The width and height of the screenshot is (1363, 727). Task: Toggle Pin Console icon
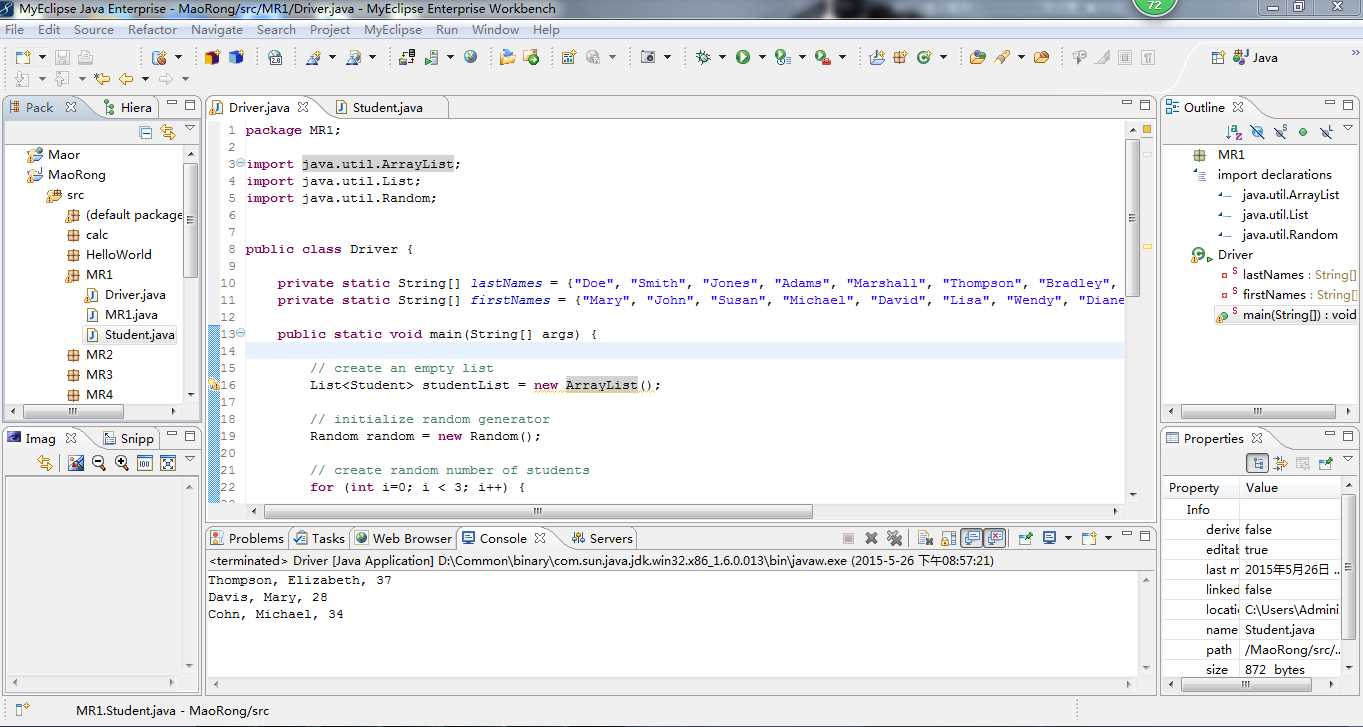(x=1025, y=538)
